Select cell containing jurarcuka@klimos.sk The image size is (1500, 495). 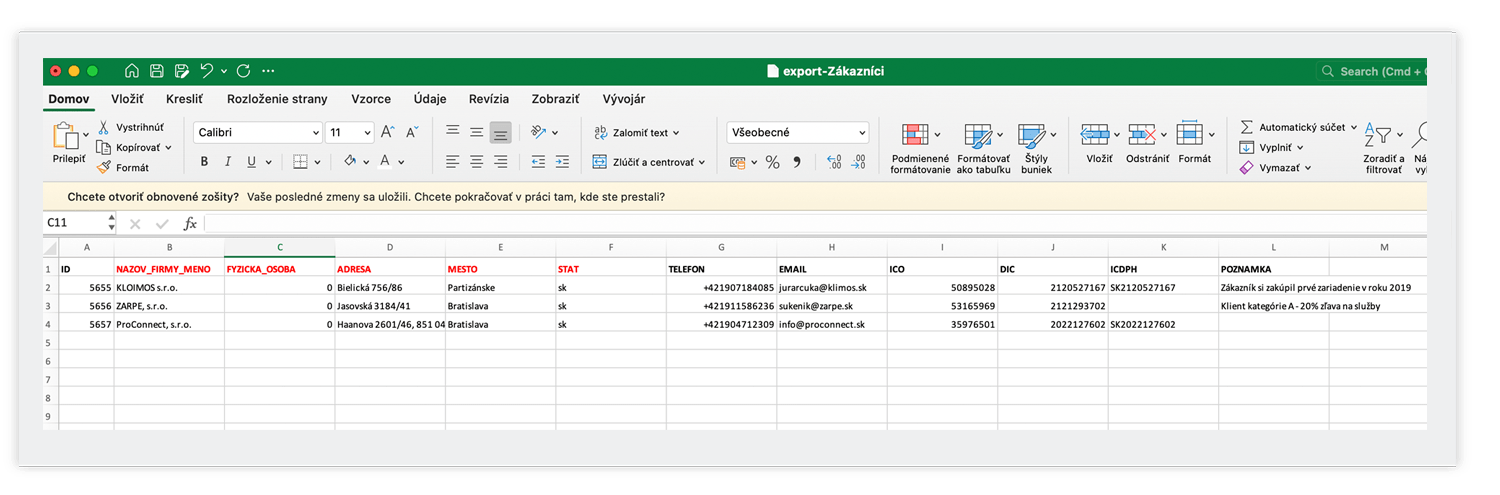[831, 287]
